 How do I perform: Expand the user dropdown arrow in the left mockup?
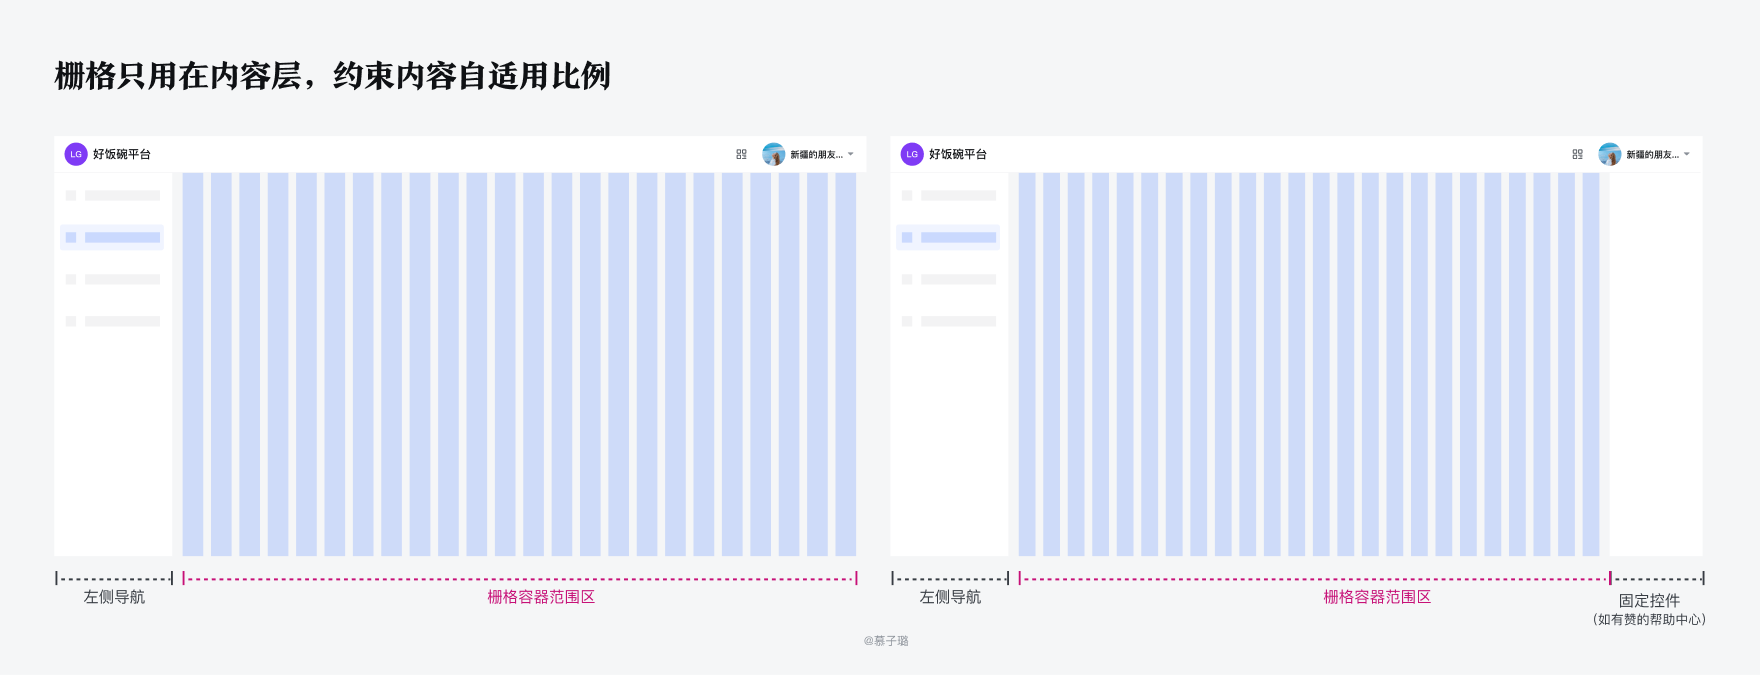[851, 154]
